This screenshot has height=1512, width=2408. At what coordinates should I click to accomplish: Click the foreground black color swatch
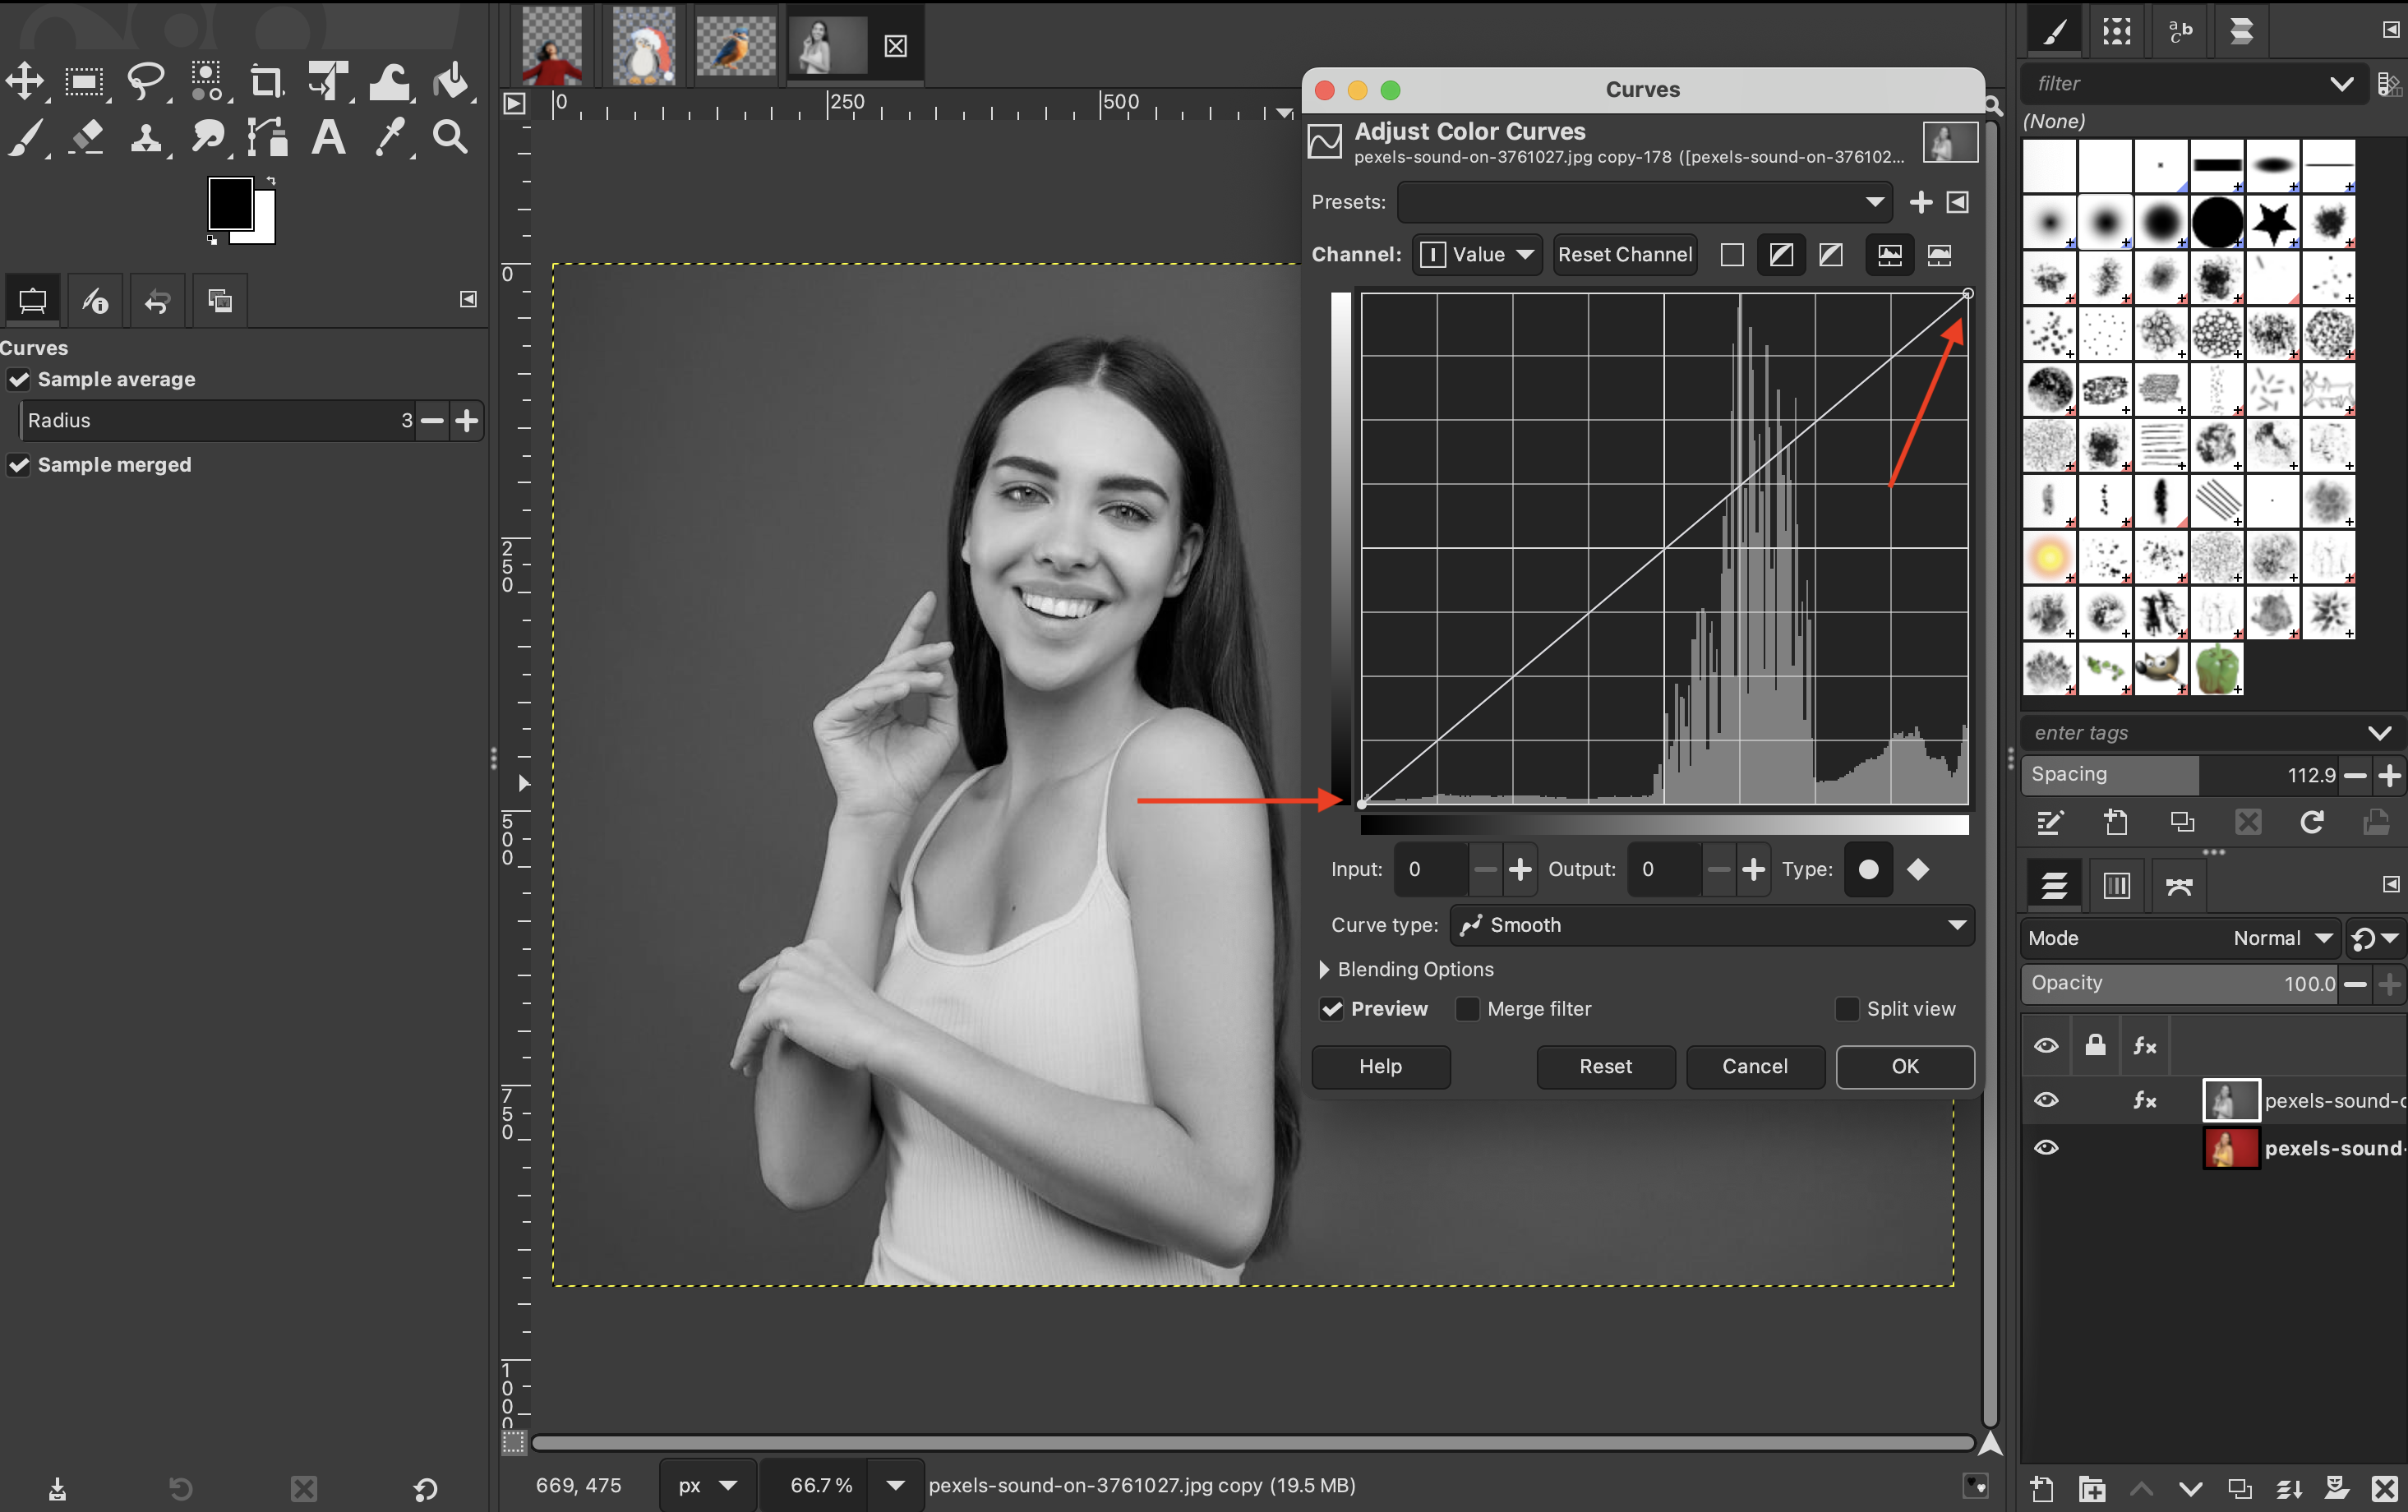(229, 204)
